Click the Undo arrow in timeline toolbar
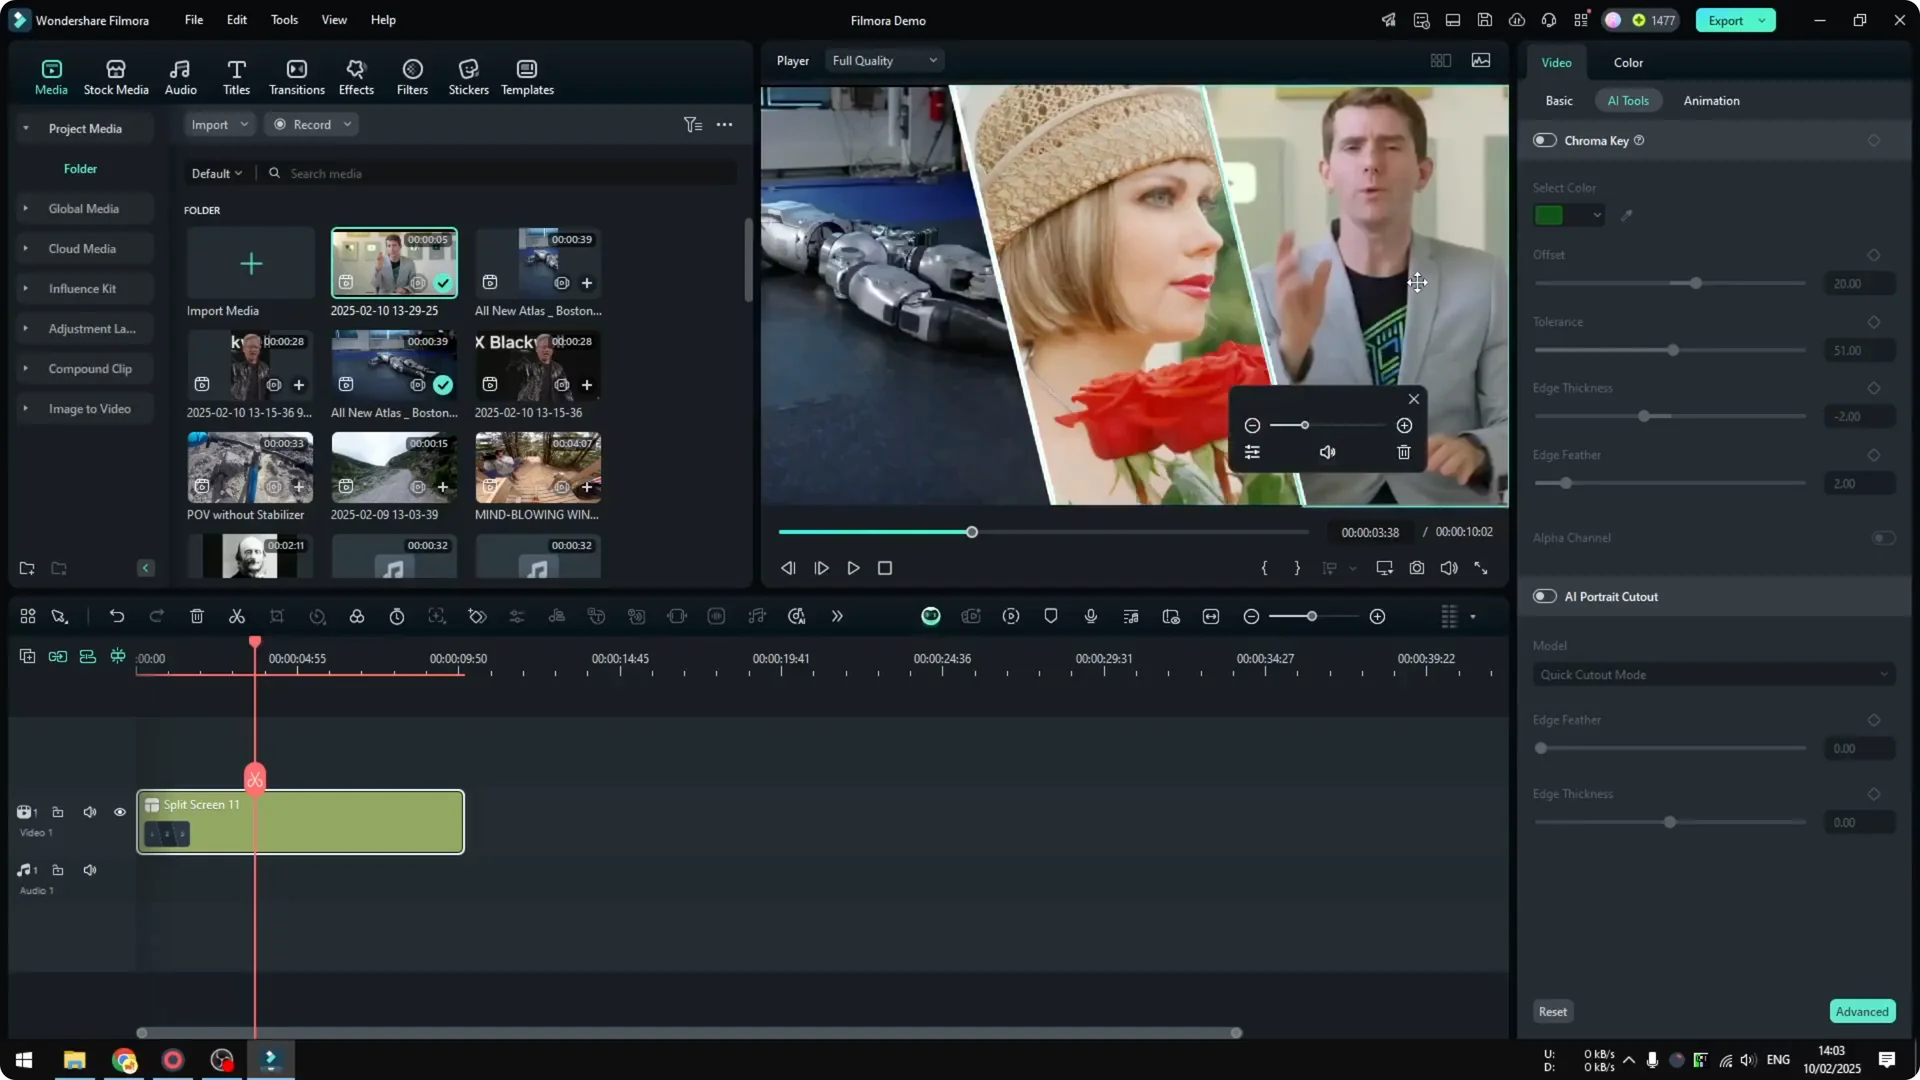Viewport: 1920px width, 1080px height. pos(117,616)
